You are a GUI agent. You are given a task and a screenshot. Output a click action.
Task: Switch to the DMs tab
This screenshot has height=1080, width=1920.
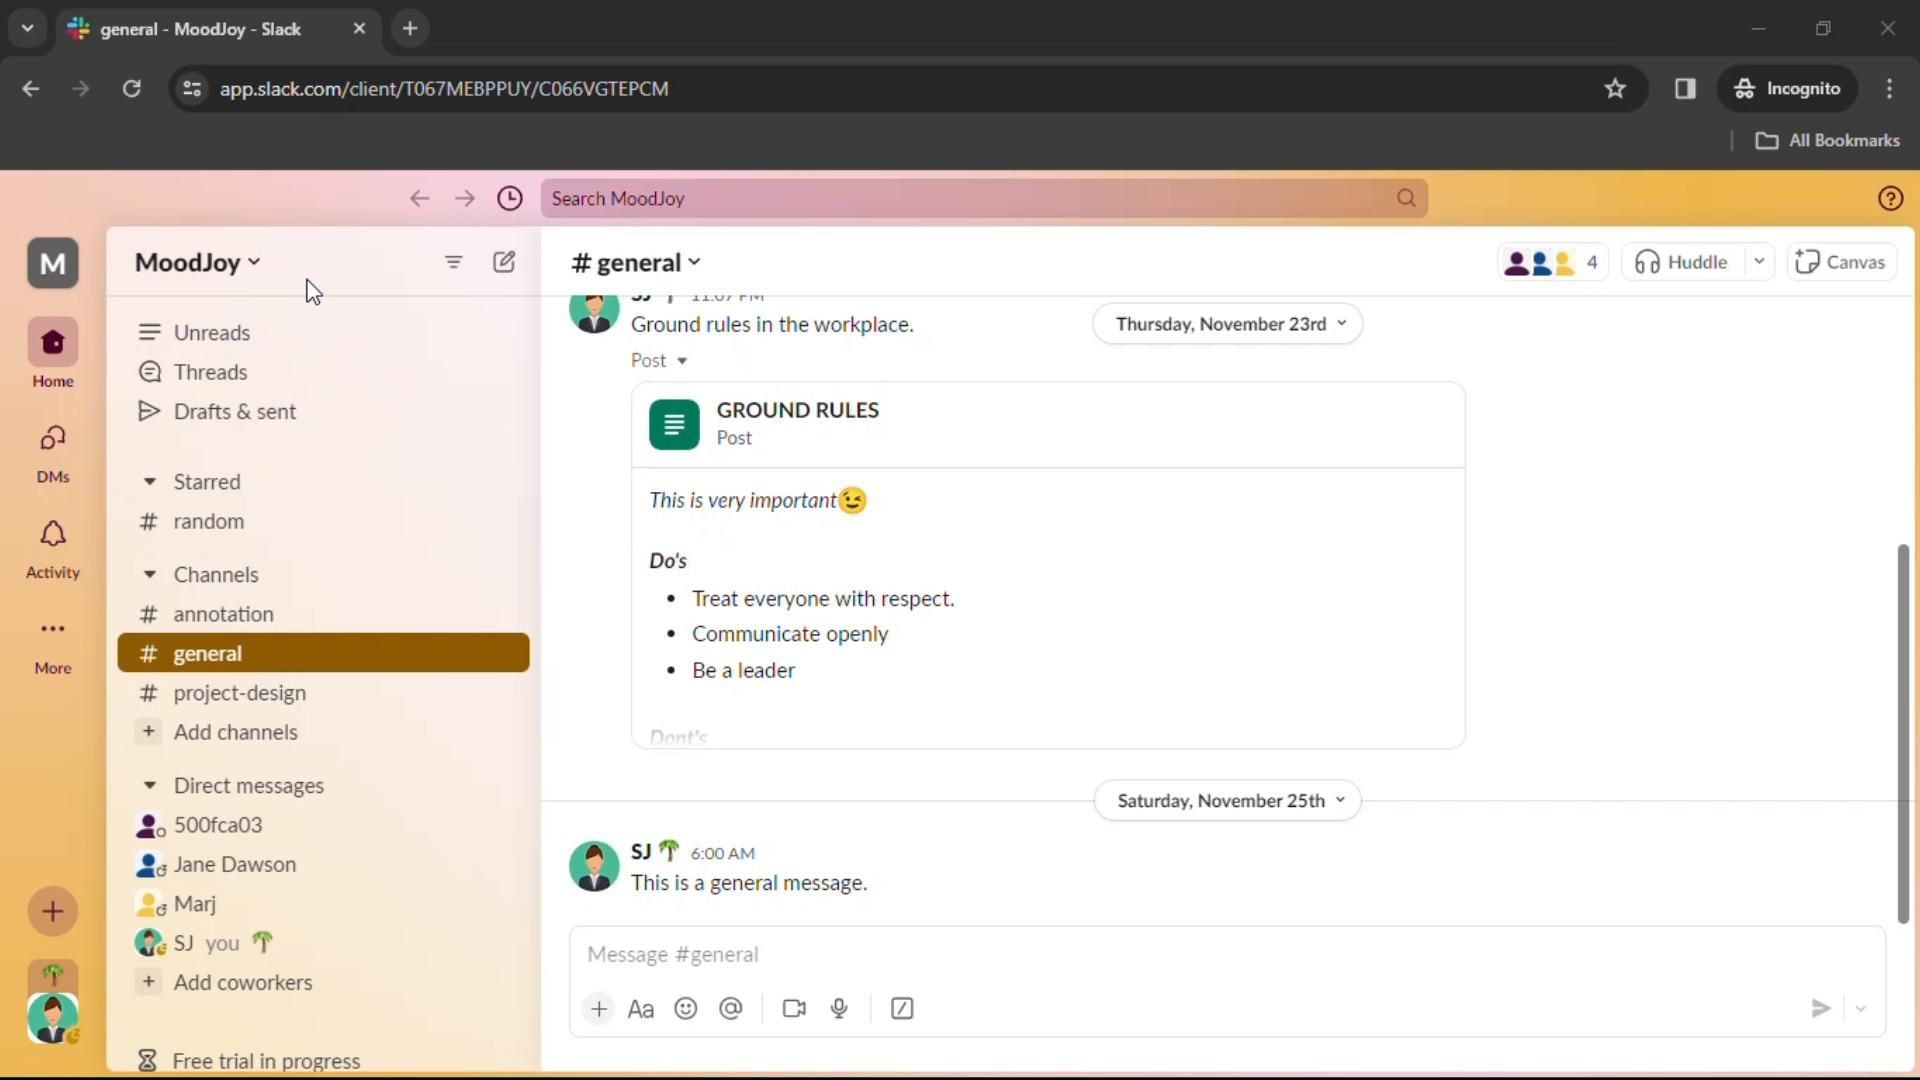[52, 452]
